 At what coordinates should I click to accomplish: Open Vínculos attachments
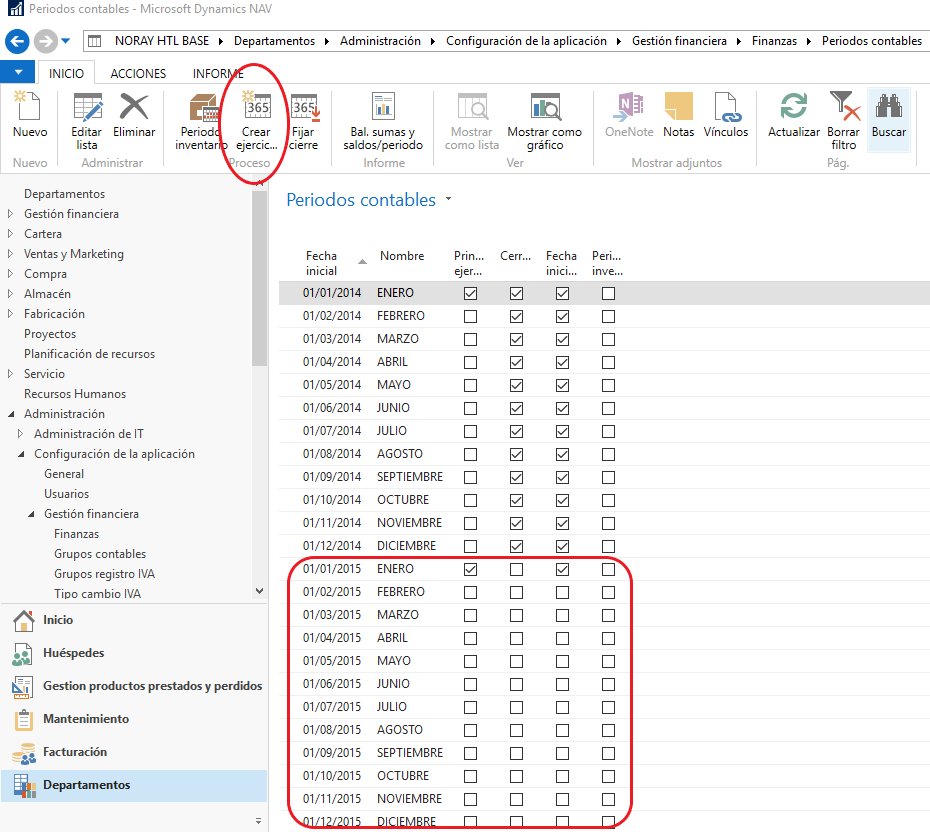[x=726, y=115]
